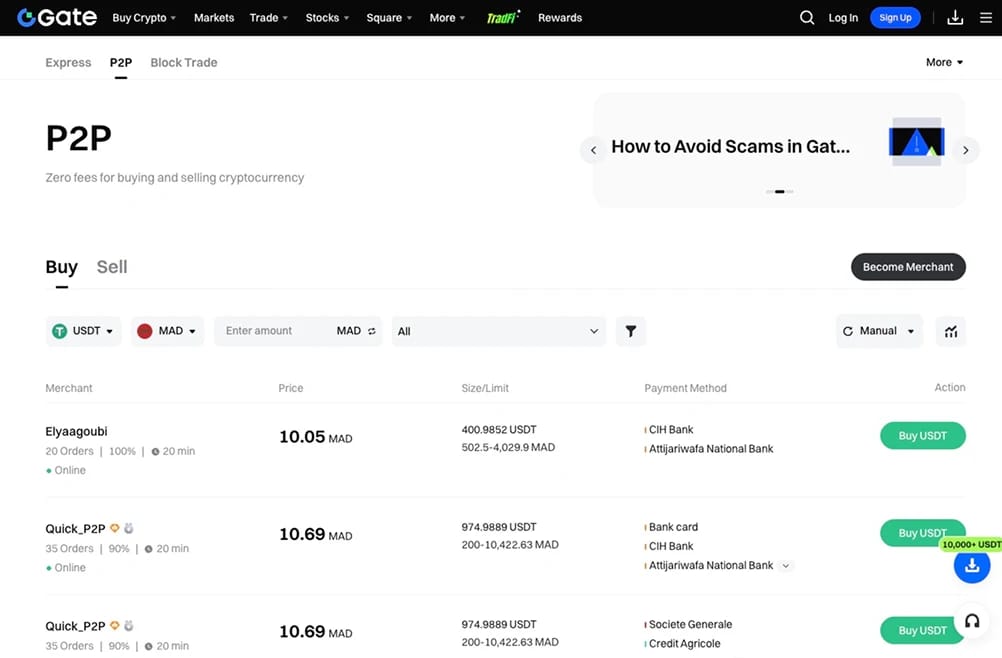Click the MAD currency swap icon
Image resolution: width=1002 pixels, height=658 pixels.
pos(372,331)
